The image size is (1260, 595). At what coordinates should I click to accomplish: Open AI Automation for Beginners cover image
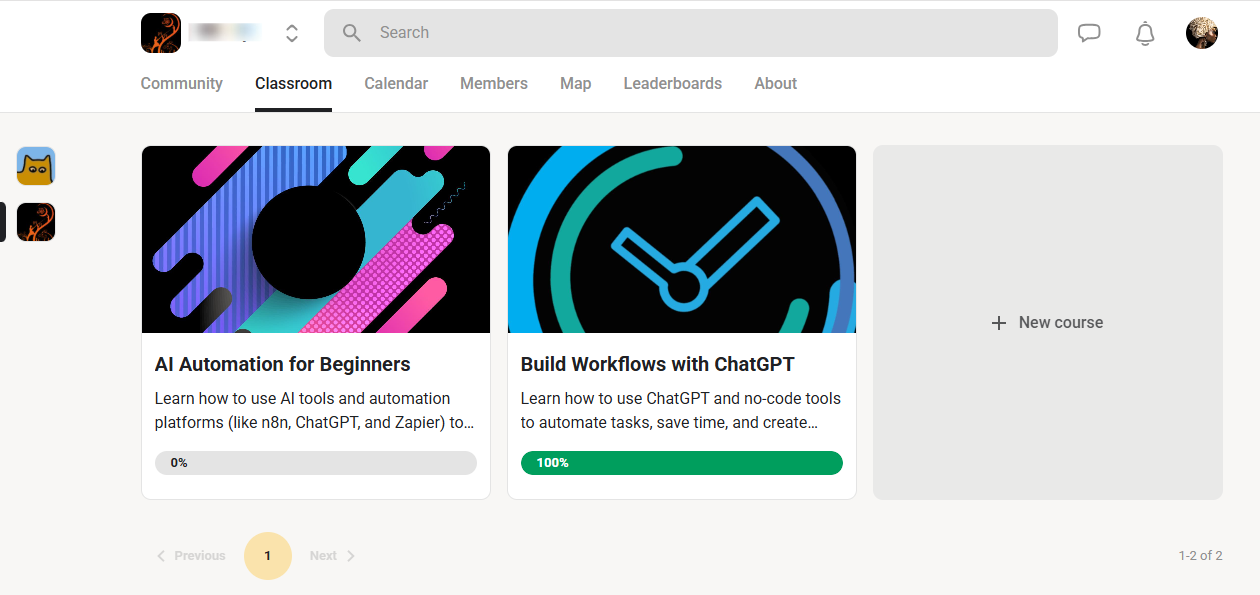click(316, 240)
